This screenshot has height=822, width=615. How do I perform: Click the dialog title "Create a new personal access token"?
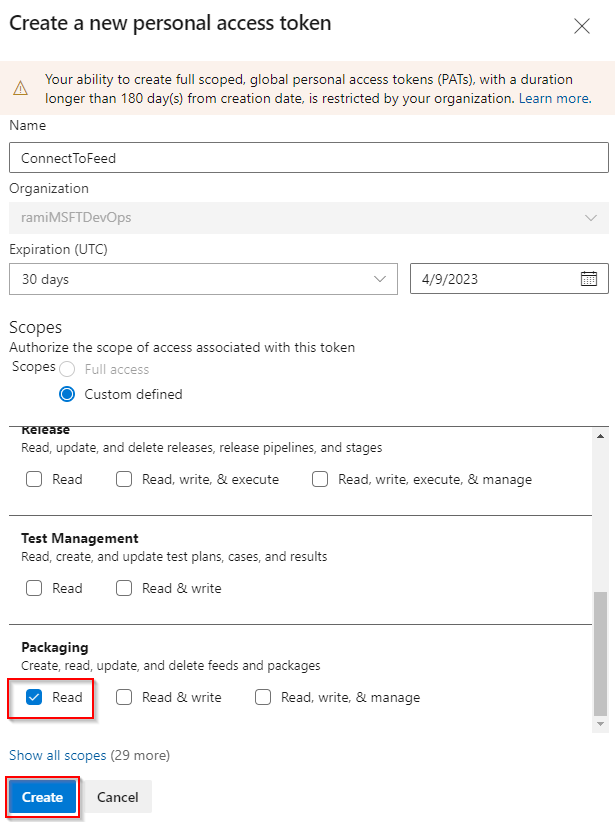170,24
